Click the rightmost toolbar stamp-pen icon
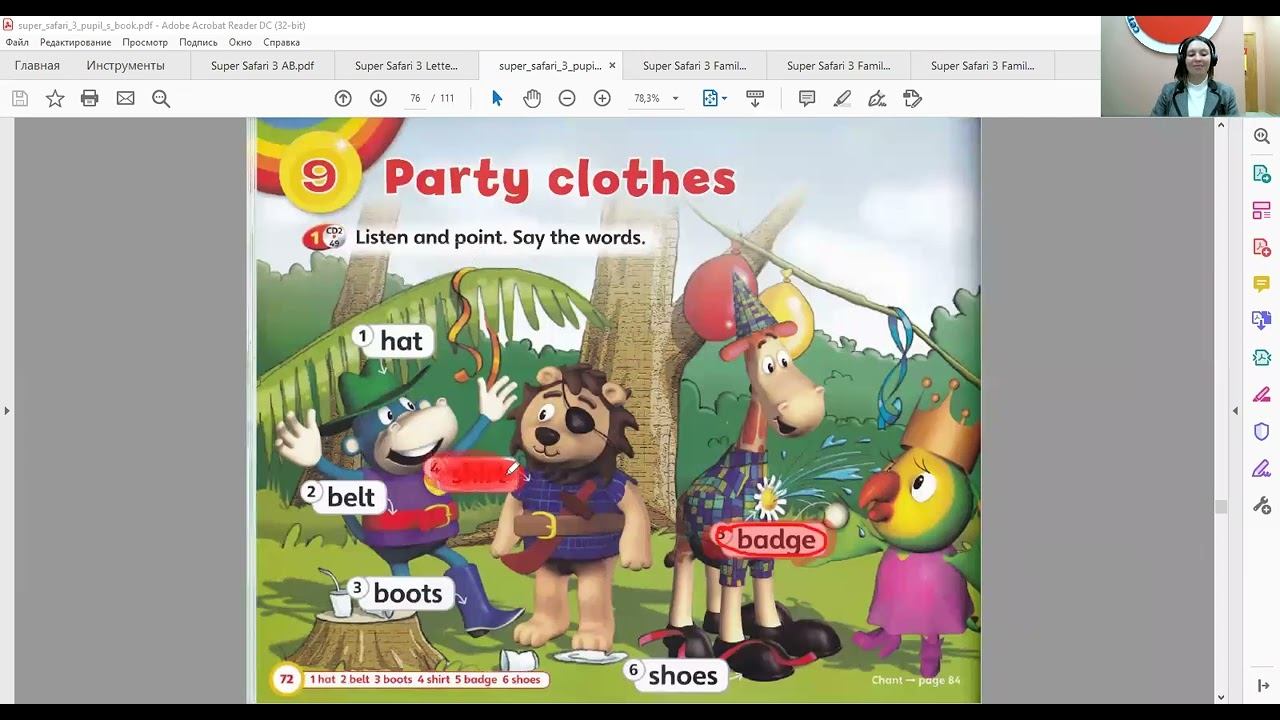The width and height of the screenshot is (1280, 720). point(912,98)
